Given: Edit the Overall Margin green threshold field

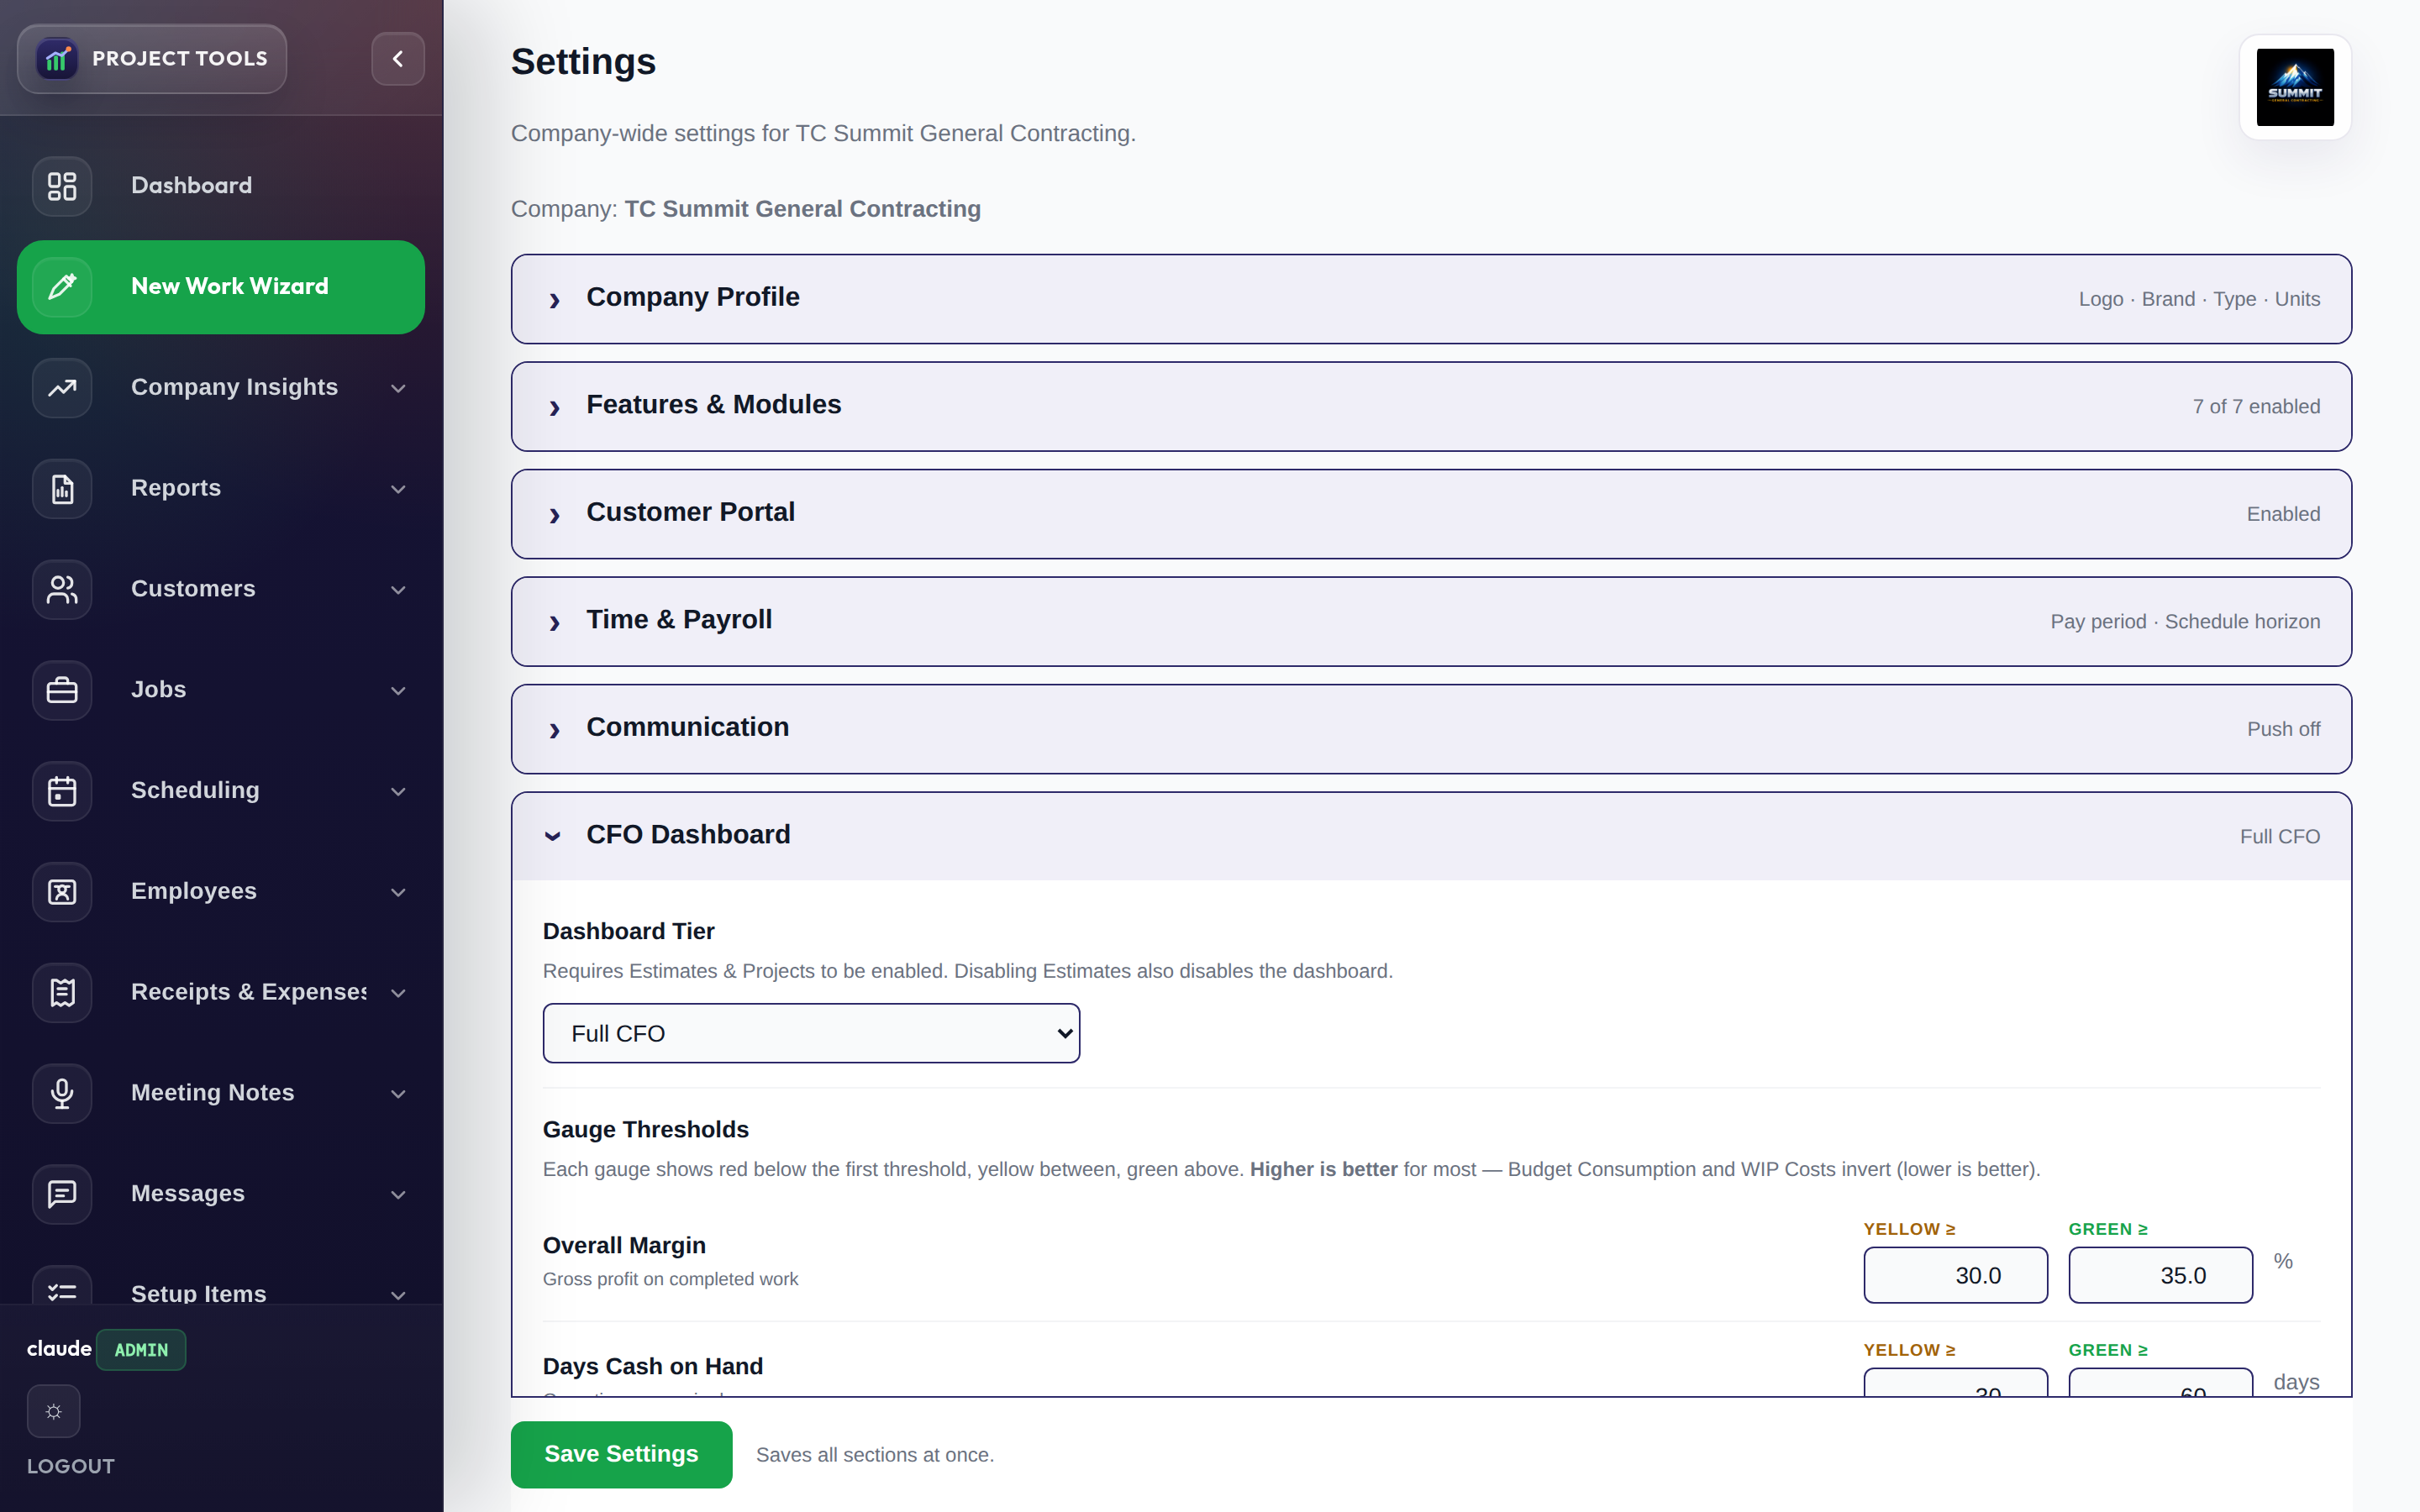Looking at the screenshot, I should (x=2160, y=1275).
